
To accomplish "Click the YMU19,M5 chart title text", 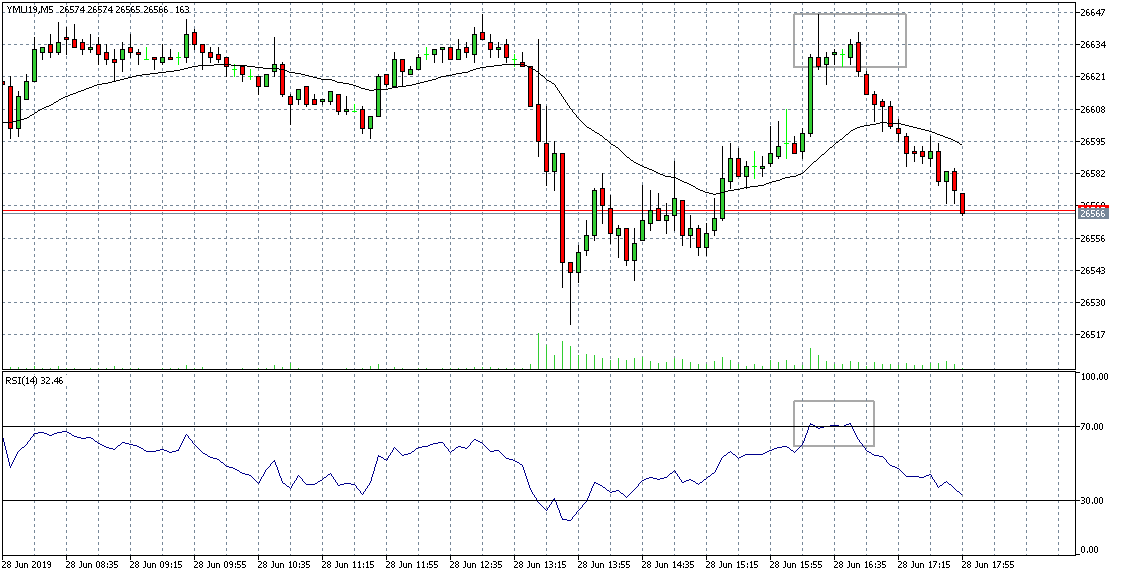I will click(x=29, y=9).
